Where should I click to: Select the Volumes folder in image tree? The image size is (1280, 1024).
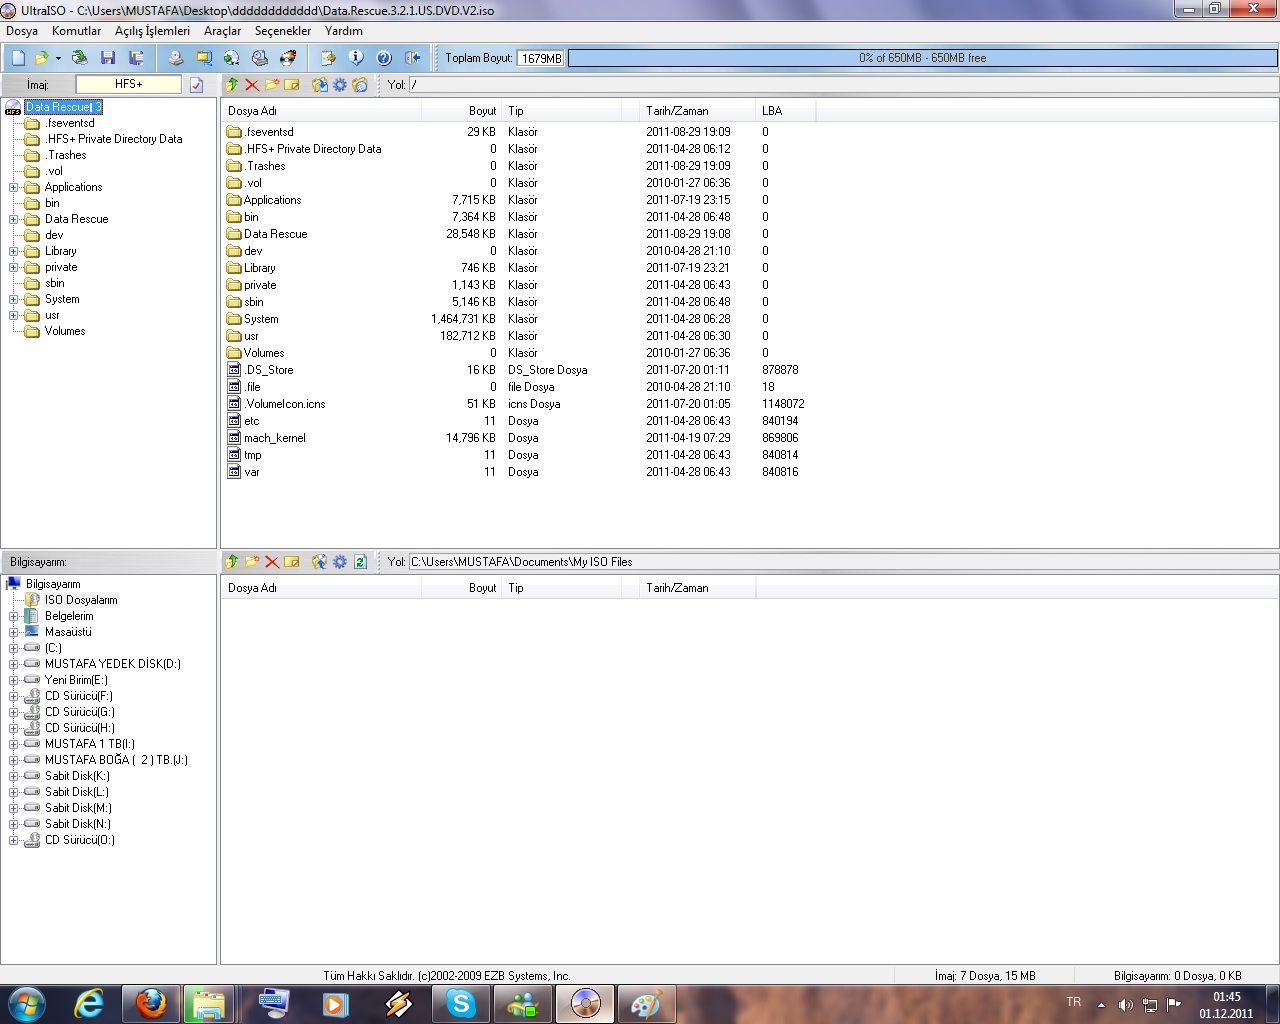pyautogui.click(x=65, y=331)
